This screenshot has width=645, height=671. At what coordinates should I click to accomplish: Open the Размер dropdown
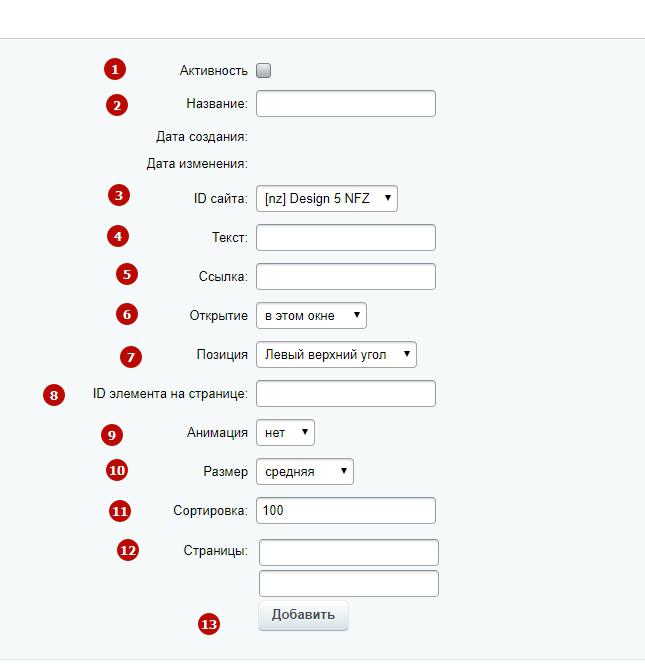305,472
